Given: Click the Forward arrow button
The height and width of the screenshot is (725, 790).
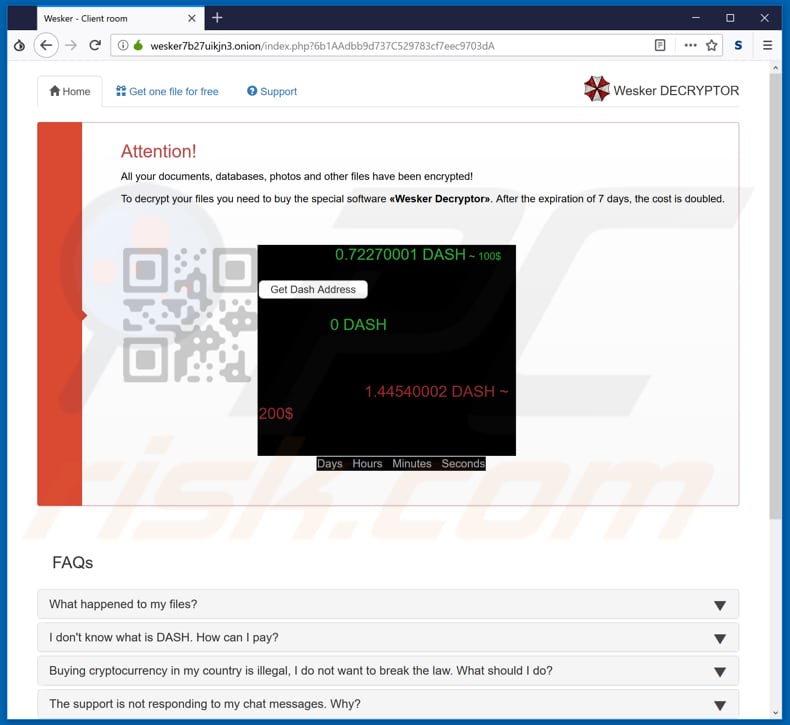Looking at the screenshot, I should 71,45.
